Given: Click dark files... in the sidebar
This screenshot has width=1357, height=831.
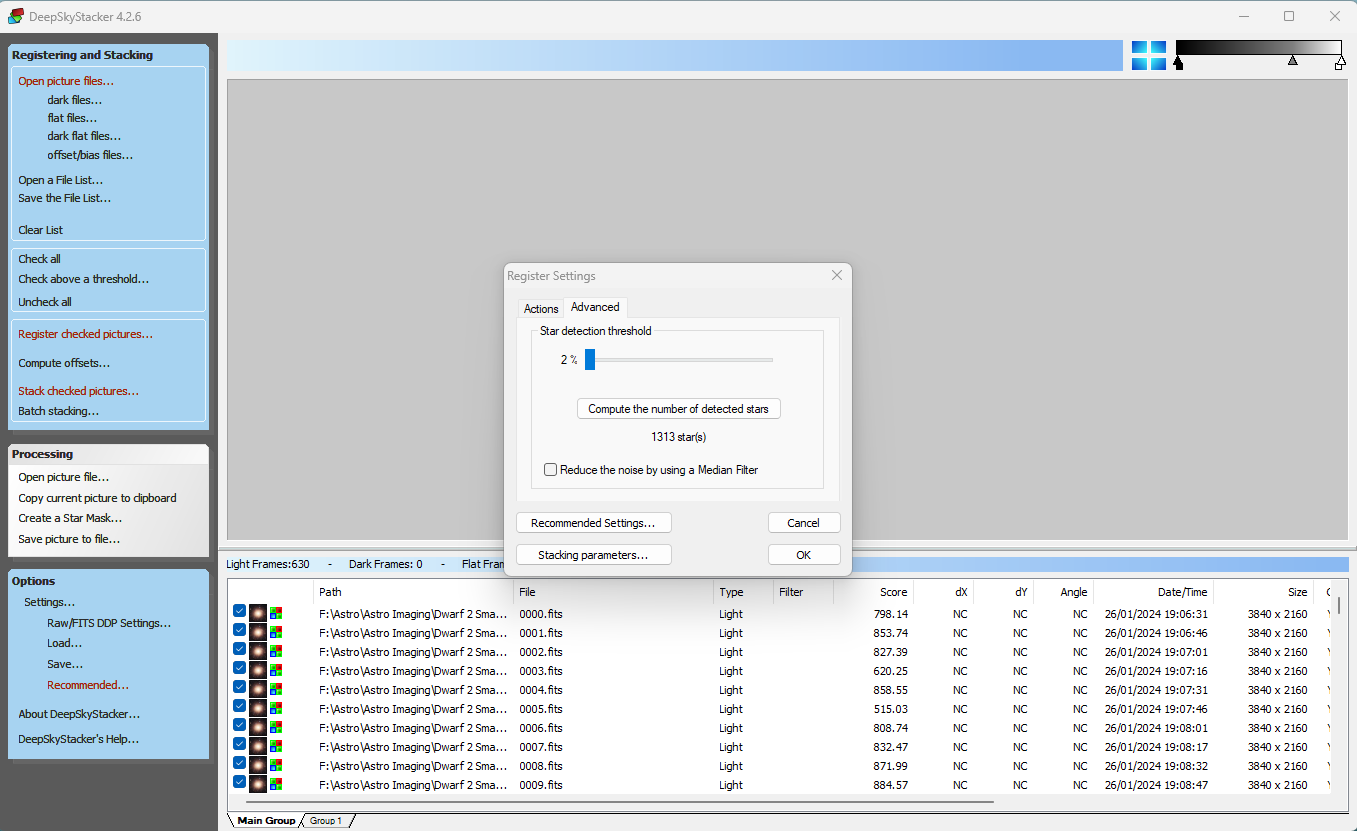Looking at the screenshot, I should point(74,100).
